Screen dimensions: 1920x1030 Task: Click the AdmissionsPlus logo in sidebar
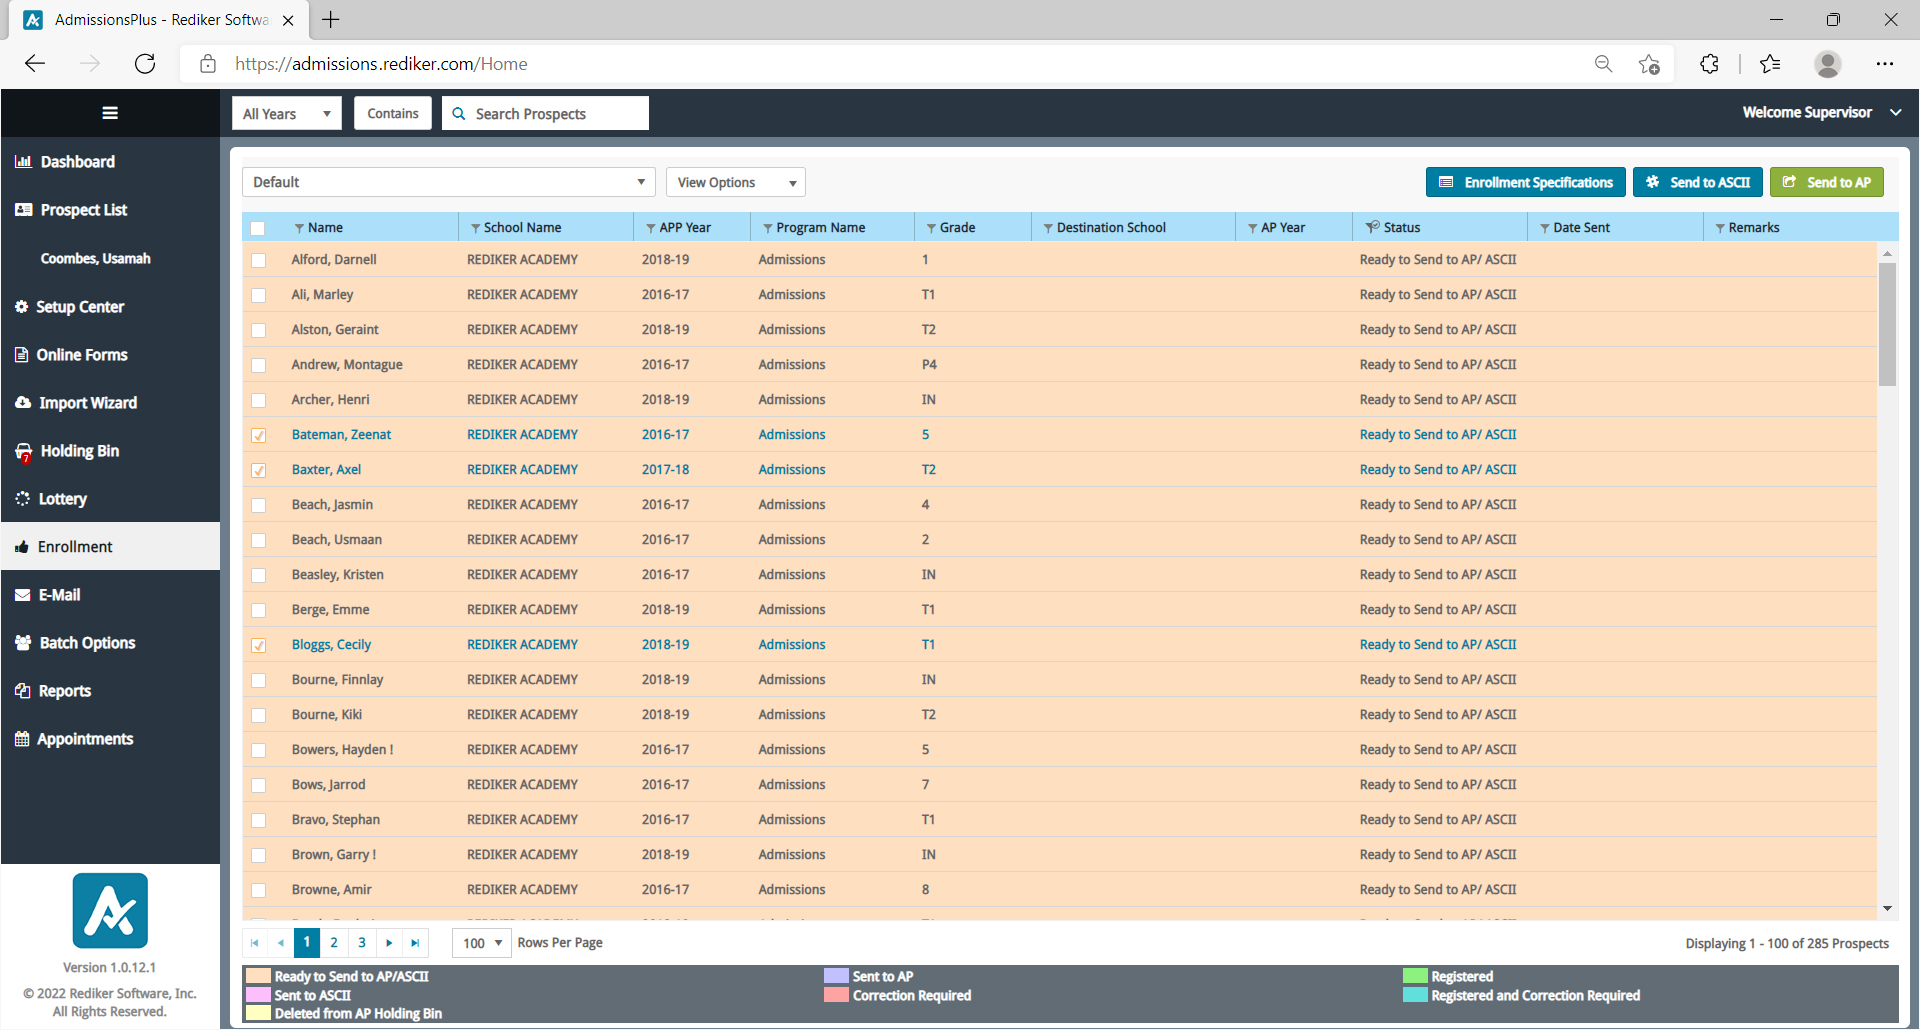[110, 911]
